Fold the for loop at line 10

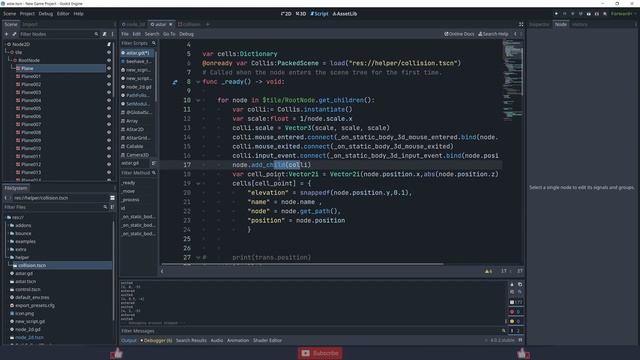pyautogui.click(x=198, y=100)
